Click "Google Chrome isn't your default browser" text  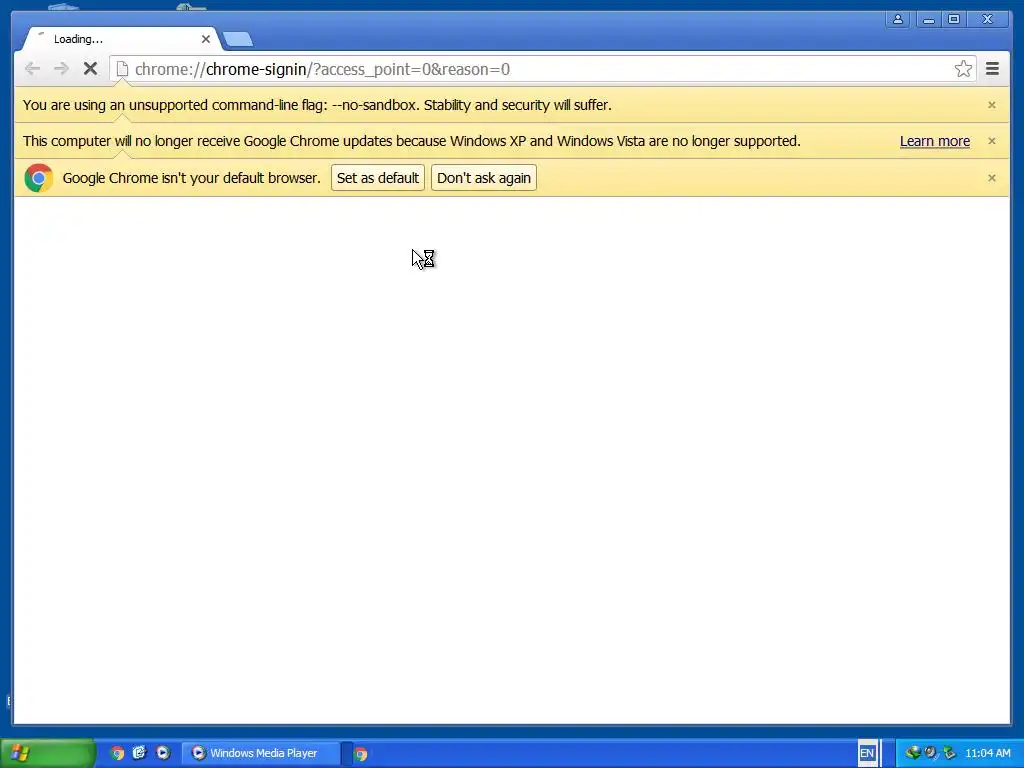(x=191, y=178)
